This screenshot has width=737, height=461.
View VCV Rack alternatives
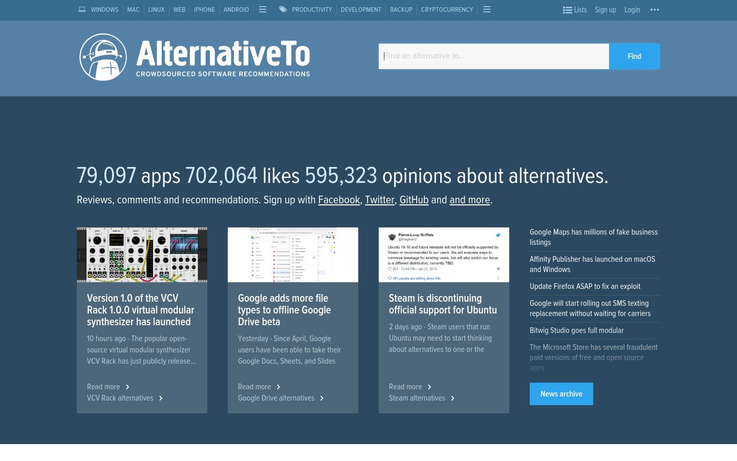click(120, 398)
